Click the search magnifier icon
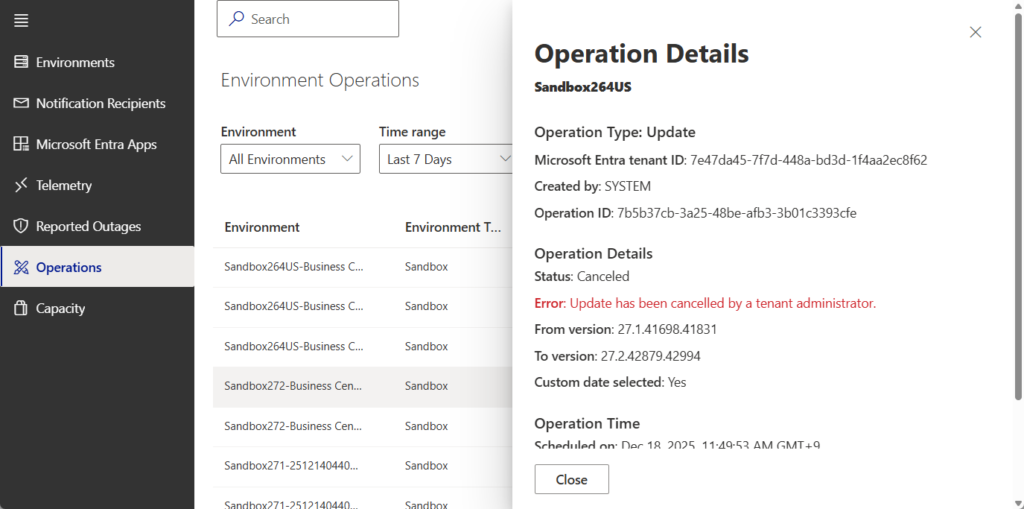Screen dimensions: 1024x509 (x=236, y=19)
